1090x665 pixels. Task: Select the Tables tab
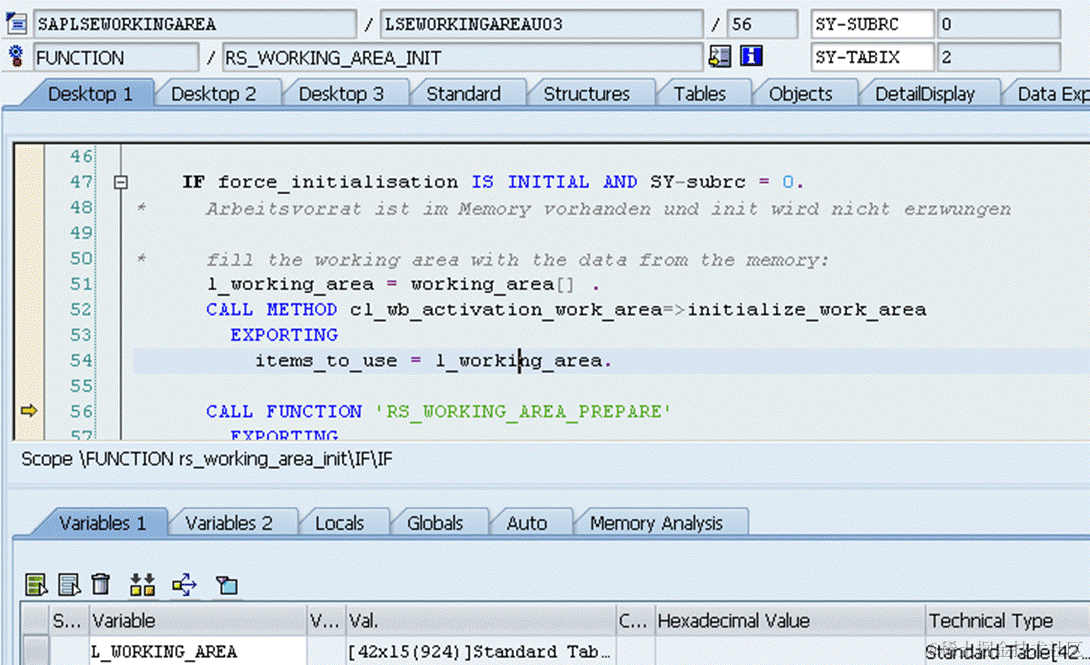699,94
